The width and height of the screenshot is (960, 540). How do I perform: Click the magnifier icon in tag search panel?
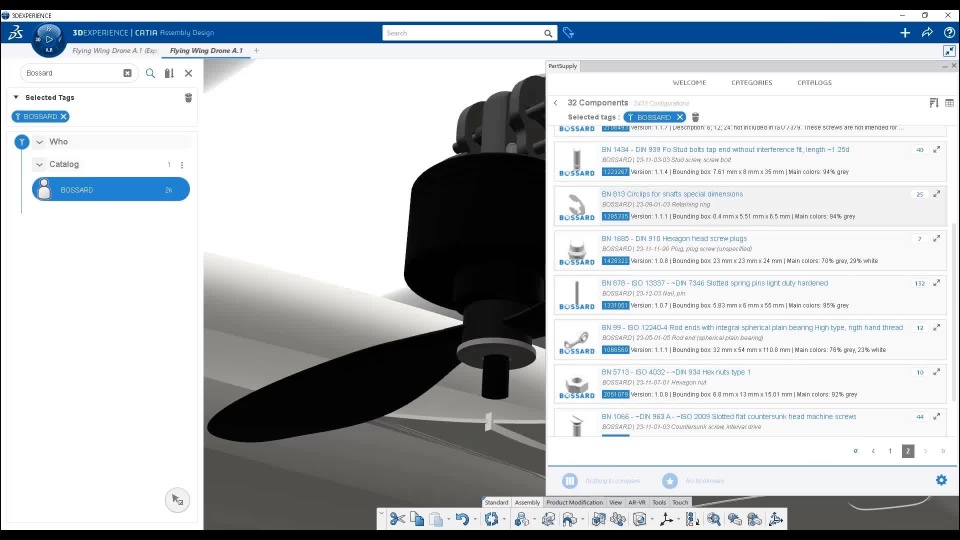[150, 73]
